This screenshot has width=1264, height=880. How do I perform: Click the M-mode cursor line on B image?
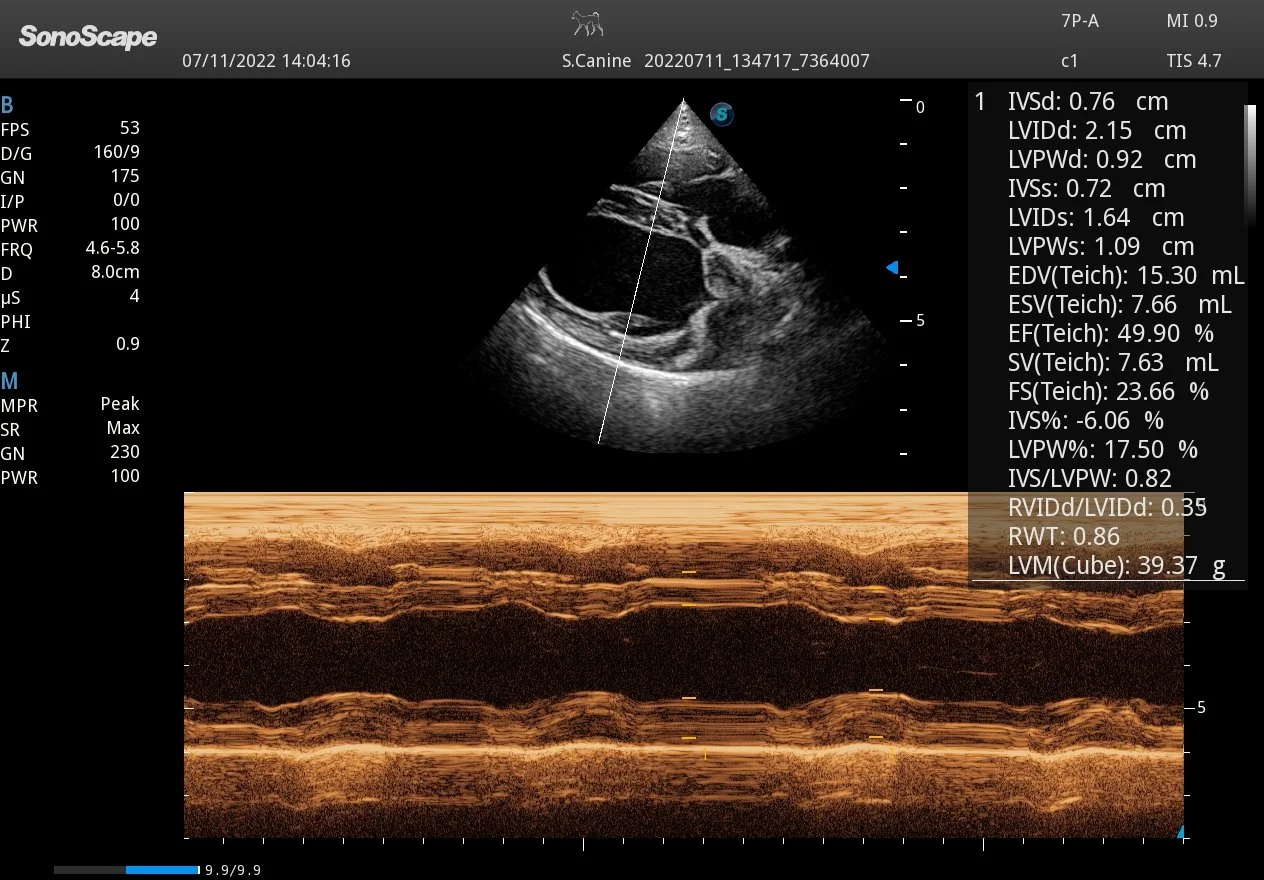tap(641, 270)
